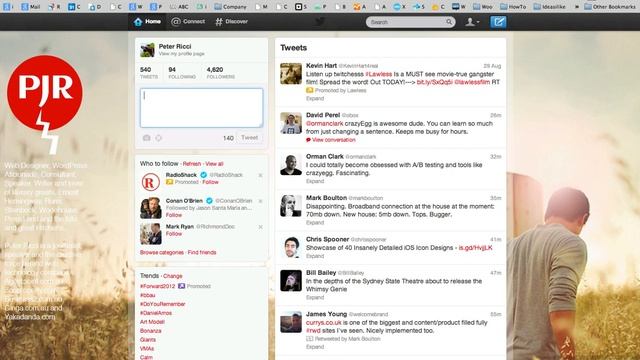The height and width of the screenshot is (360, 640).
Task: Click the add location icon
Action: click(158, 138)
